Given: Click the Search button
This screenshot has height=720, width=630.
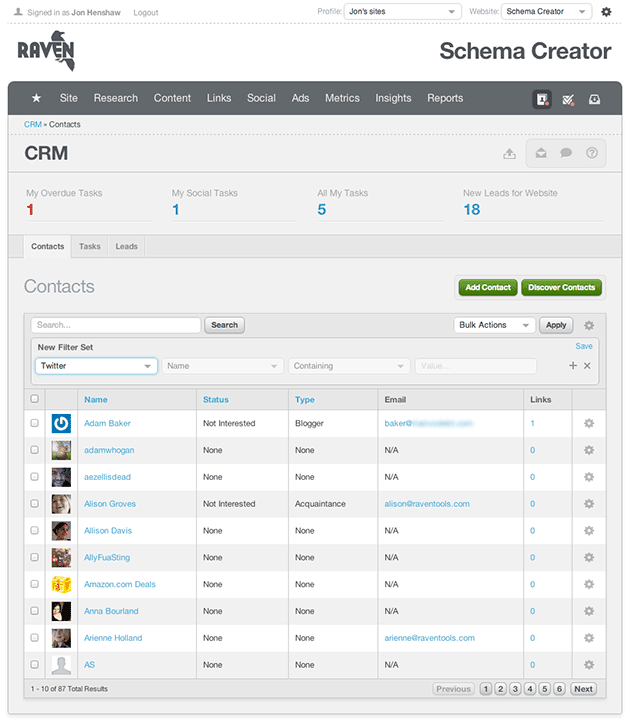Looking at the screenshot, I should click(x=224, y=325).
